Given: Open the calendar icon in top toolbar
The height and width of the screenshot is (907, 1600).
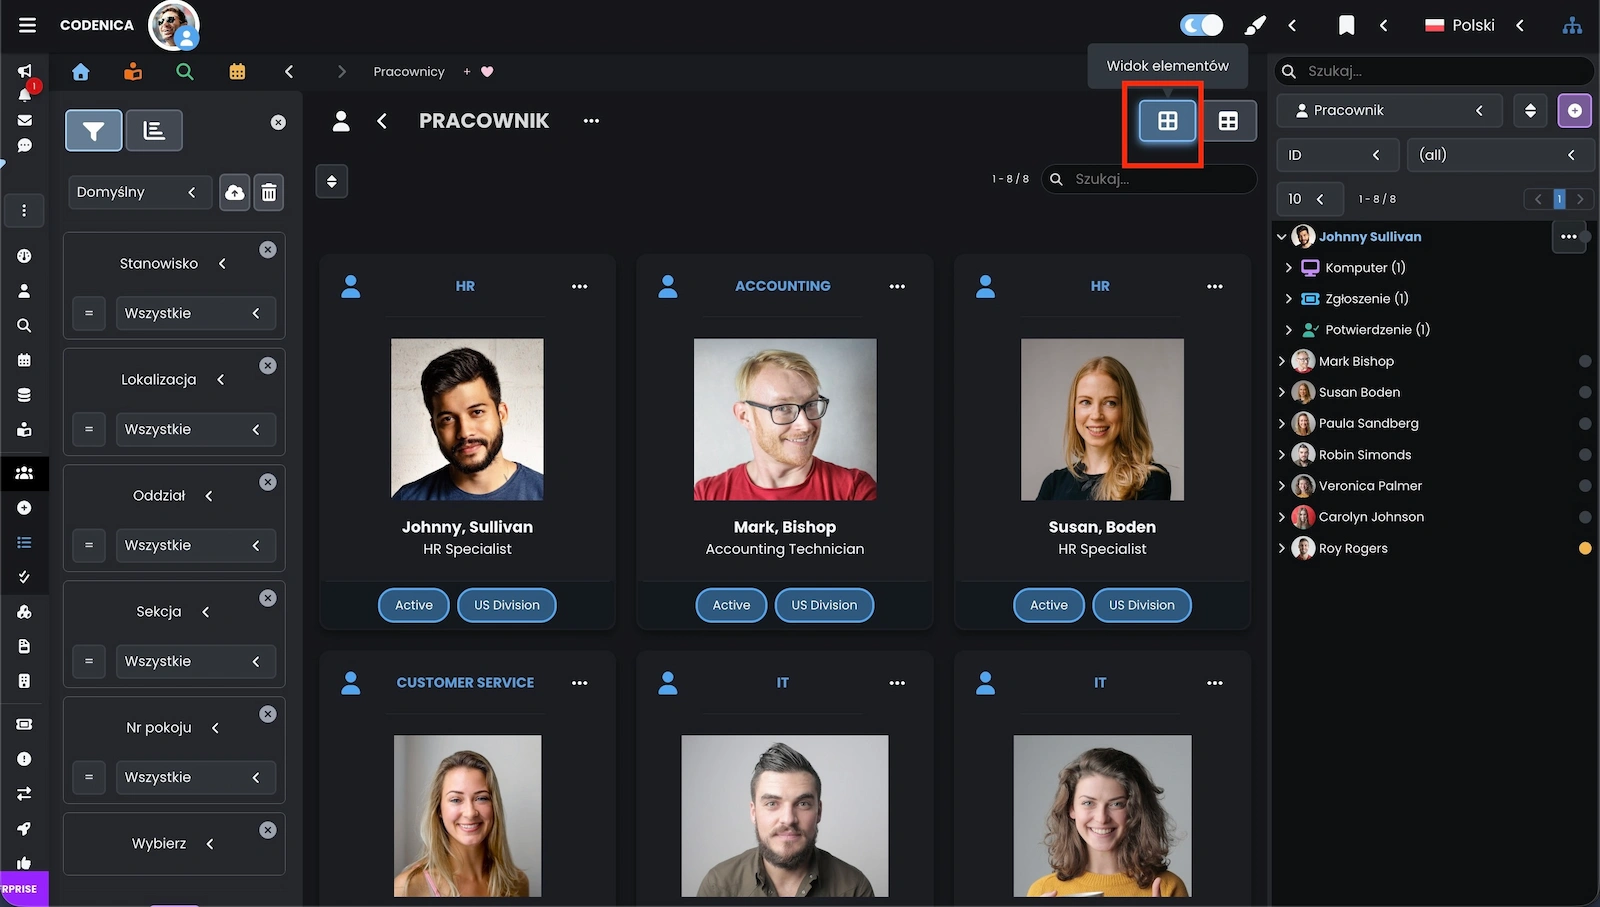Looking at the screenshot, I should pos(237,72).
